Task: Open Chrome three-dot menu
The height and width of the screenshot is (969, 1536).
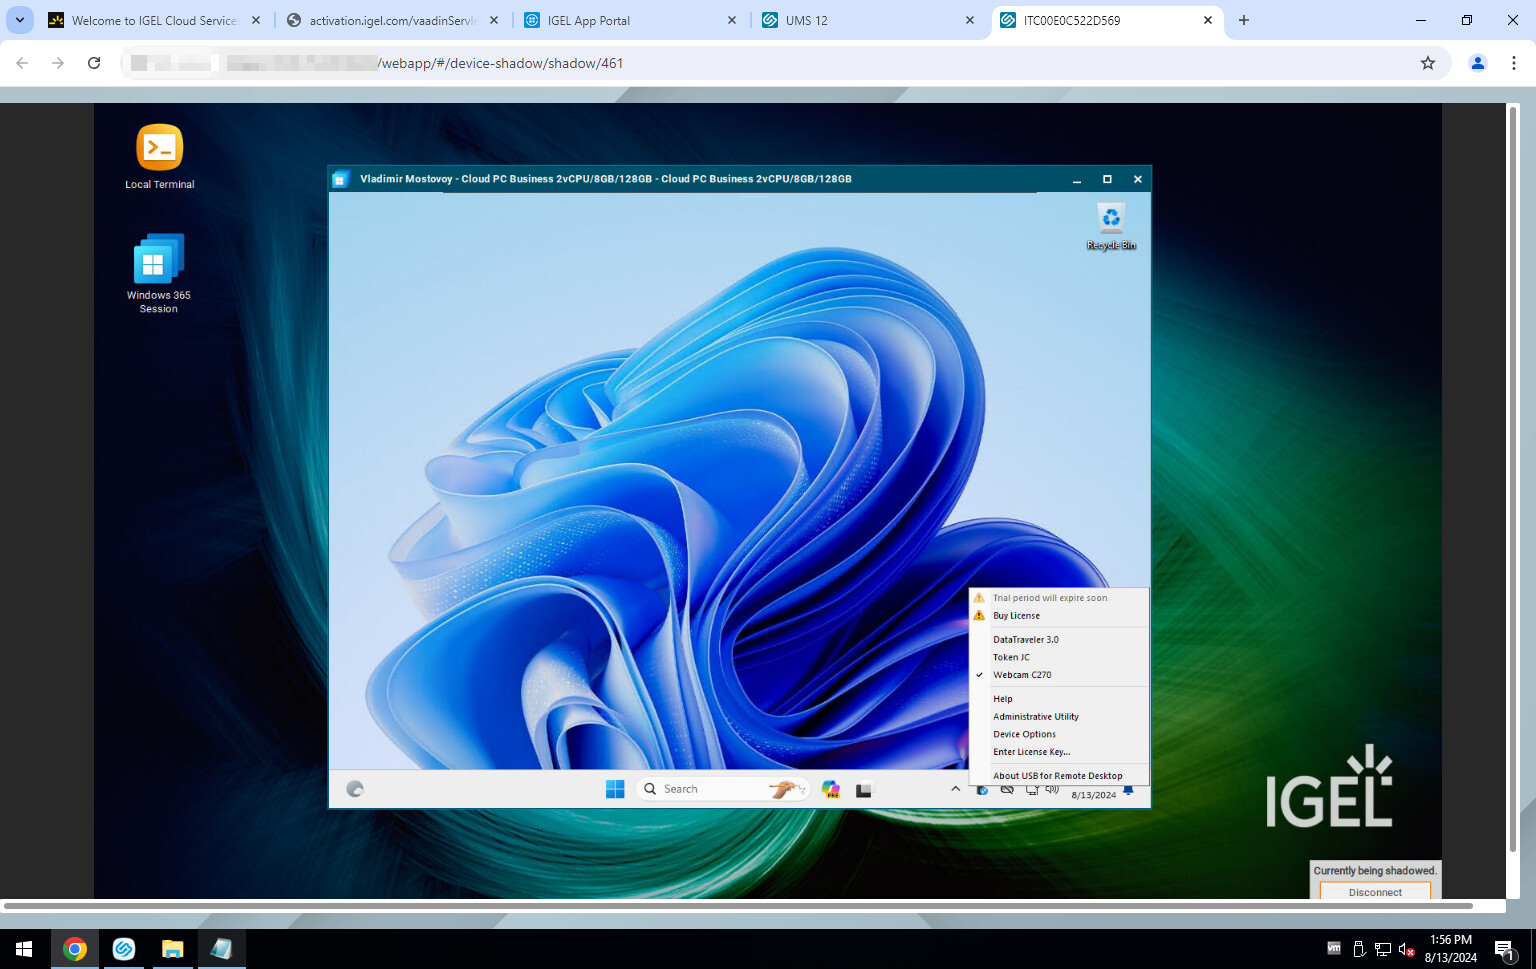Action: (1514, 63)
